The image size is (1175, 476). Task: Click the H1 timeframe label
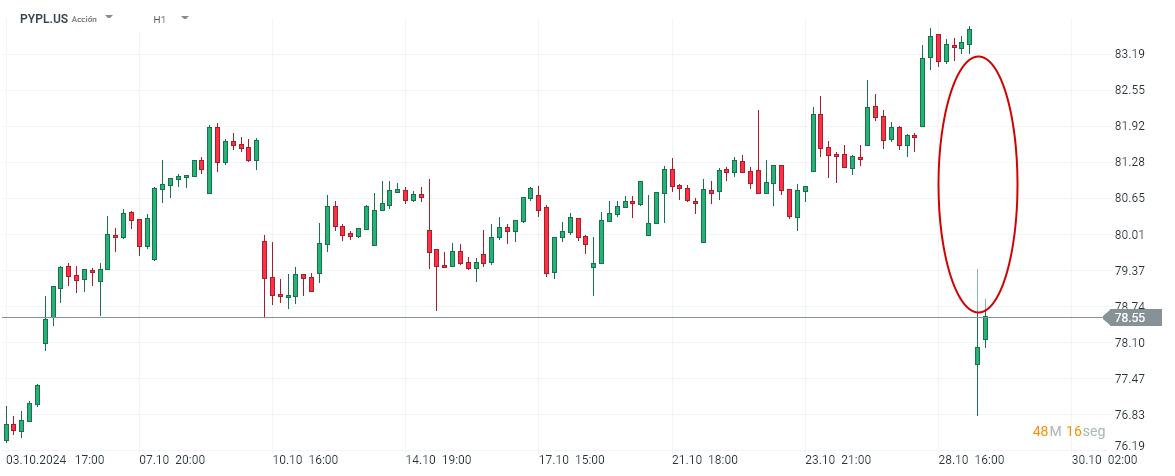pos(160,19)
